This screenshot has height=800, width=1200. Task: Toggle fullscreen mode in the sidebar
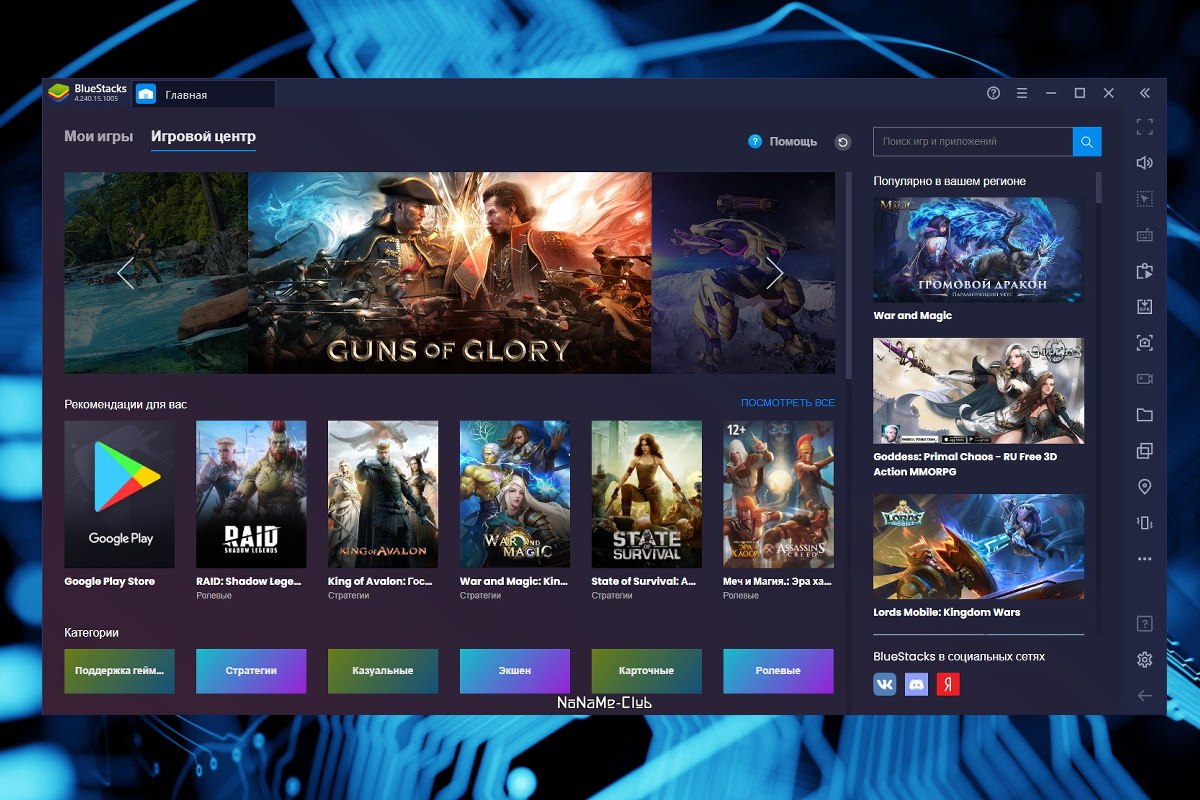[x=1145, y=127]
